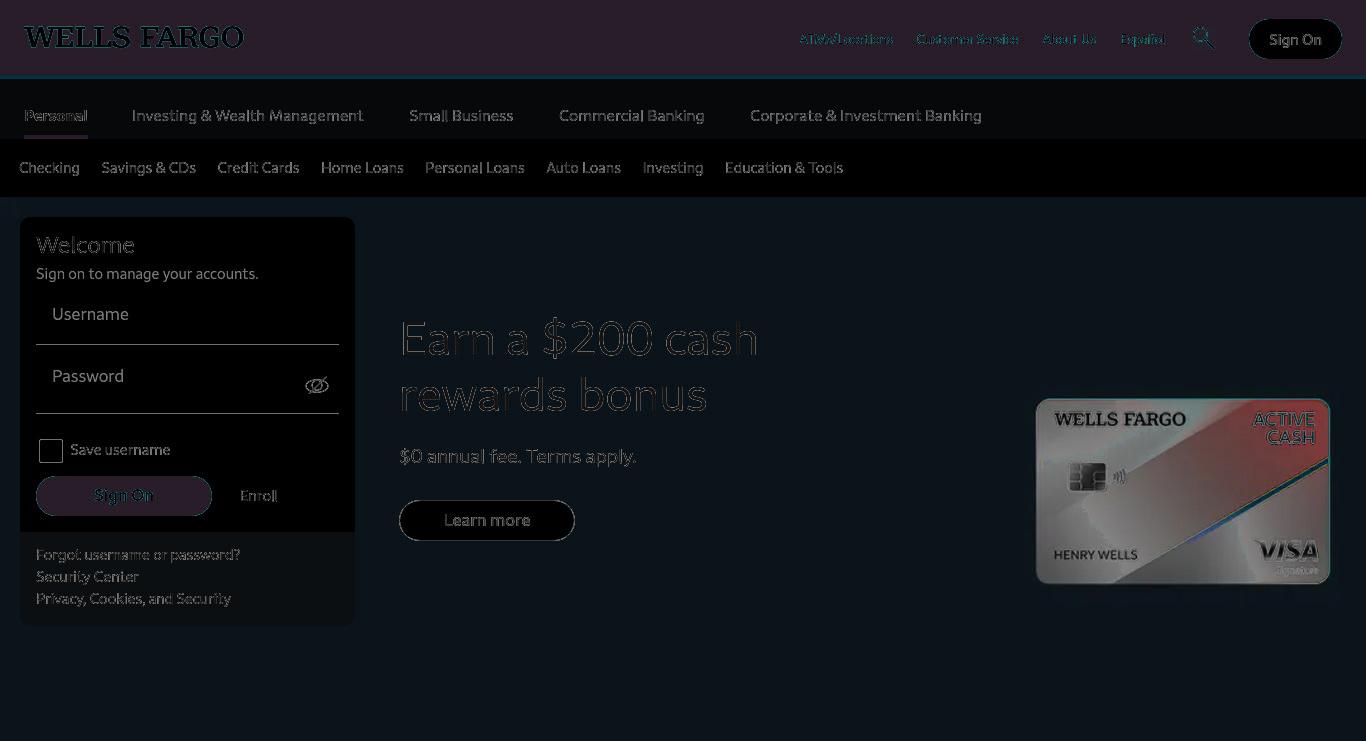Open About Us link
This screenshot has width=1366, height=741.
click(x=1069, y=39)
